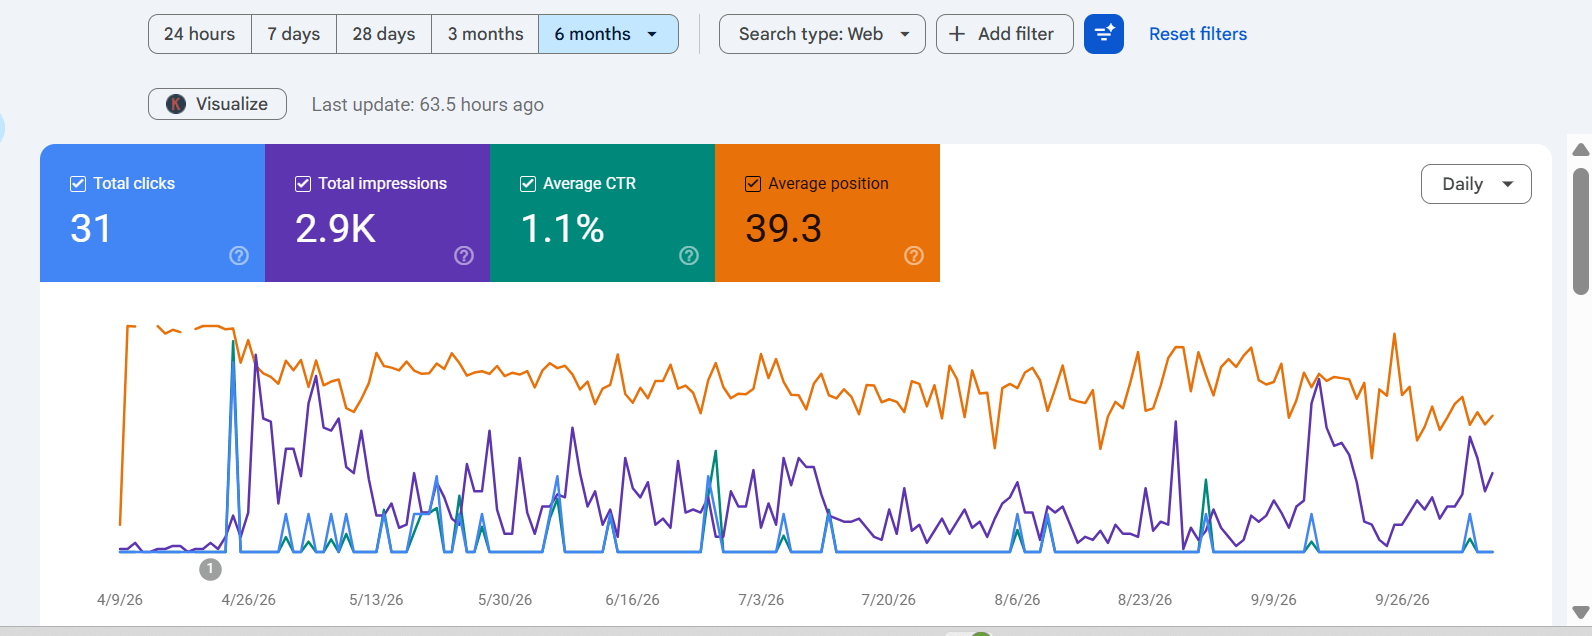Click the scrollbar down arrow

click(1581, 612)
